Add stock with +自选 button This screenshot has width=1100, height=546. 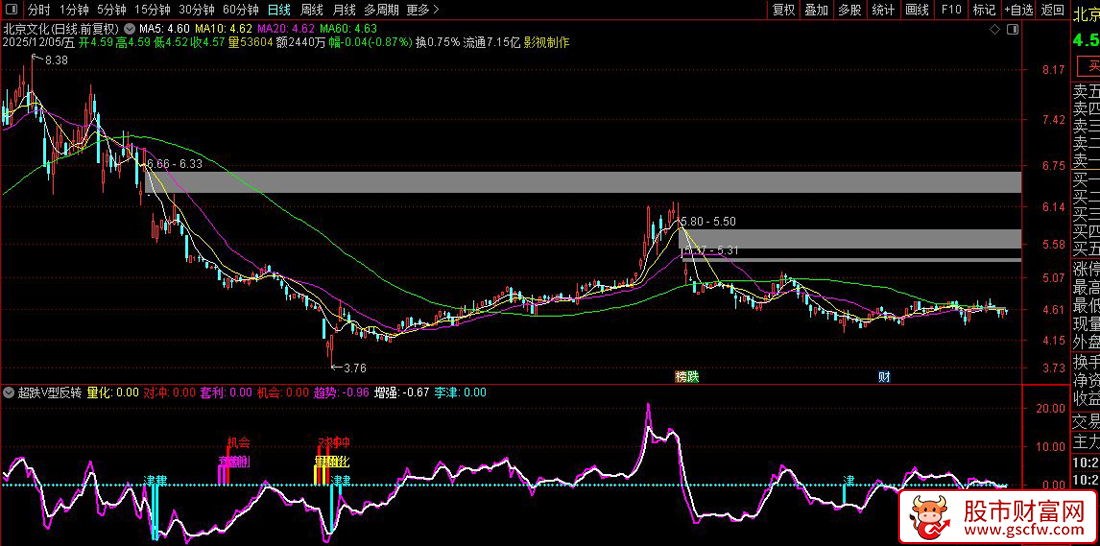tap(1018, 10)
